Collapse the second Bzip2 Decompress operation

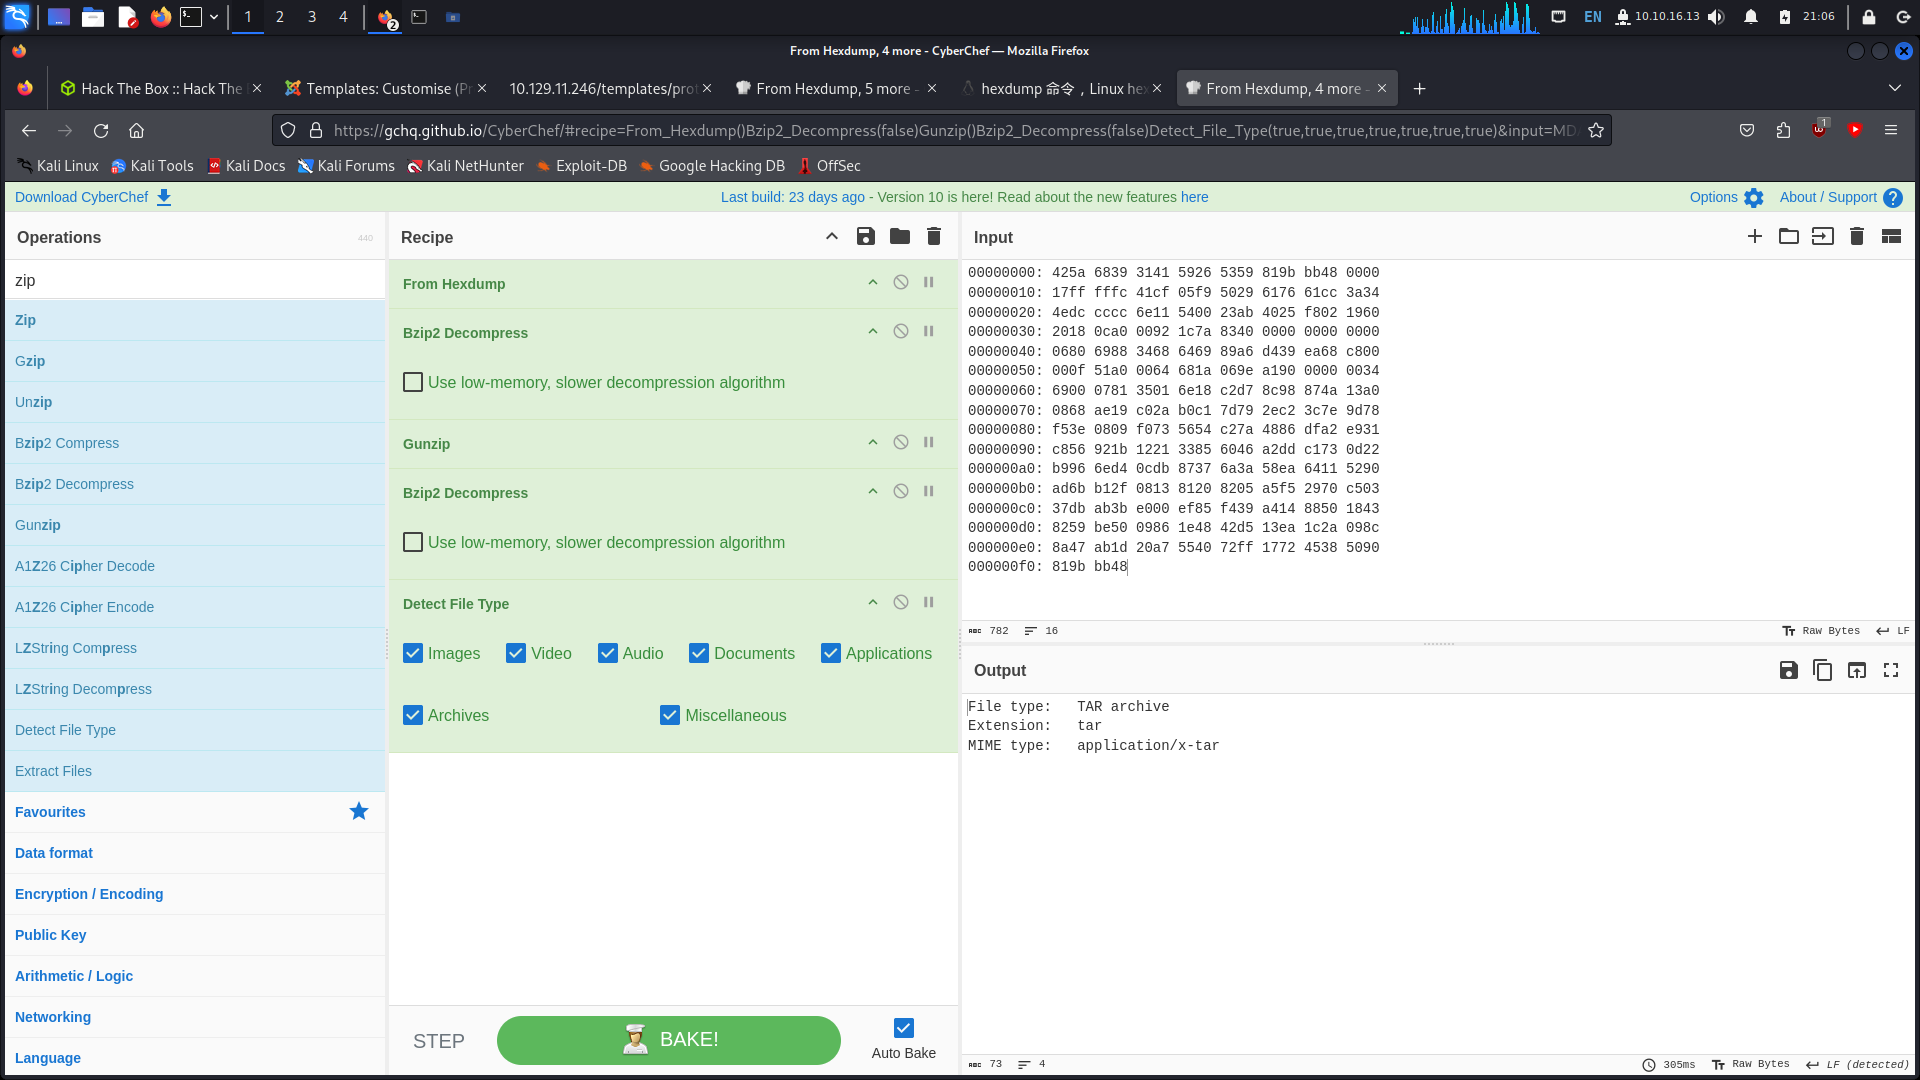[x=873, y=492]
